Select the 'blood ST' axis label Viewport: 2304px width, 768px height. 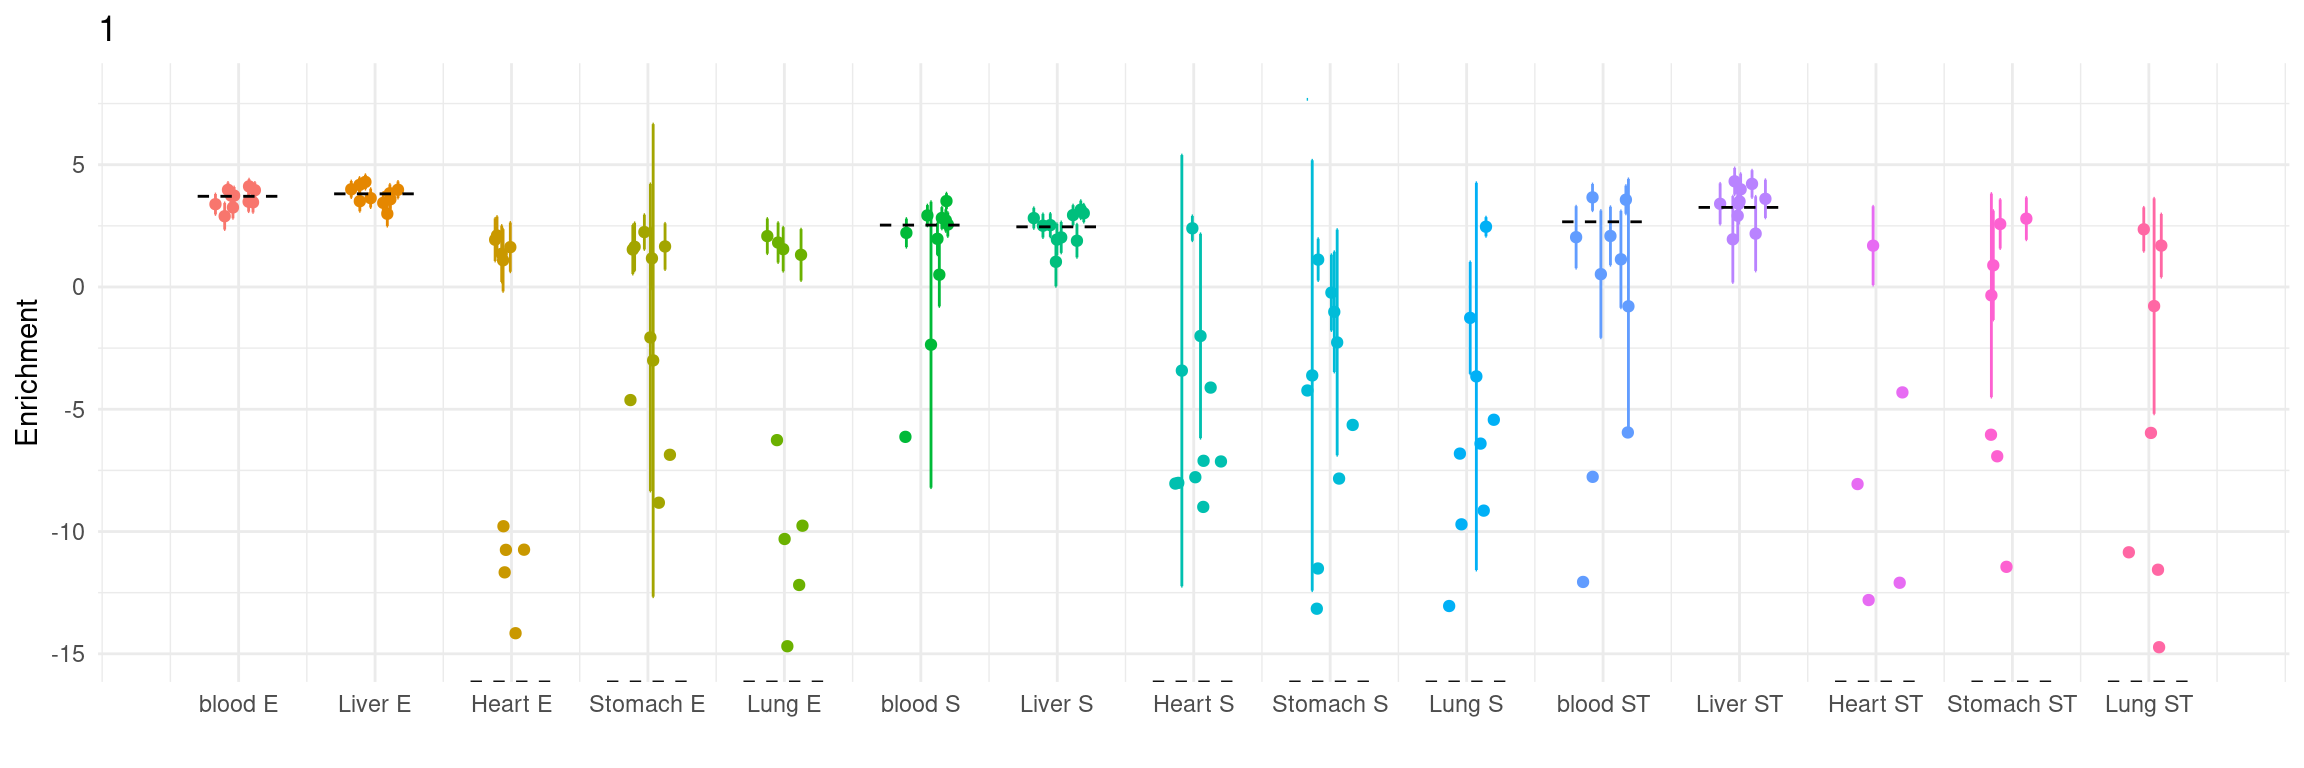1603,704
